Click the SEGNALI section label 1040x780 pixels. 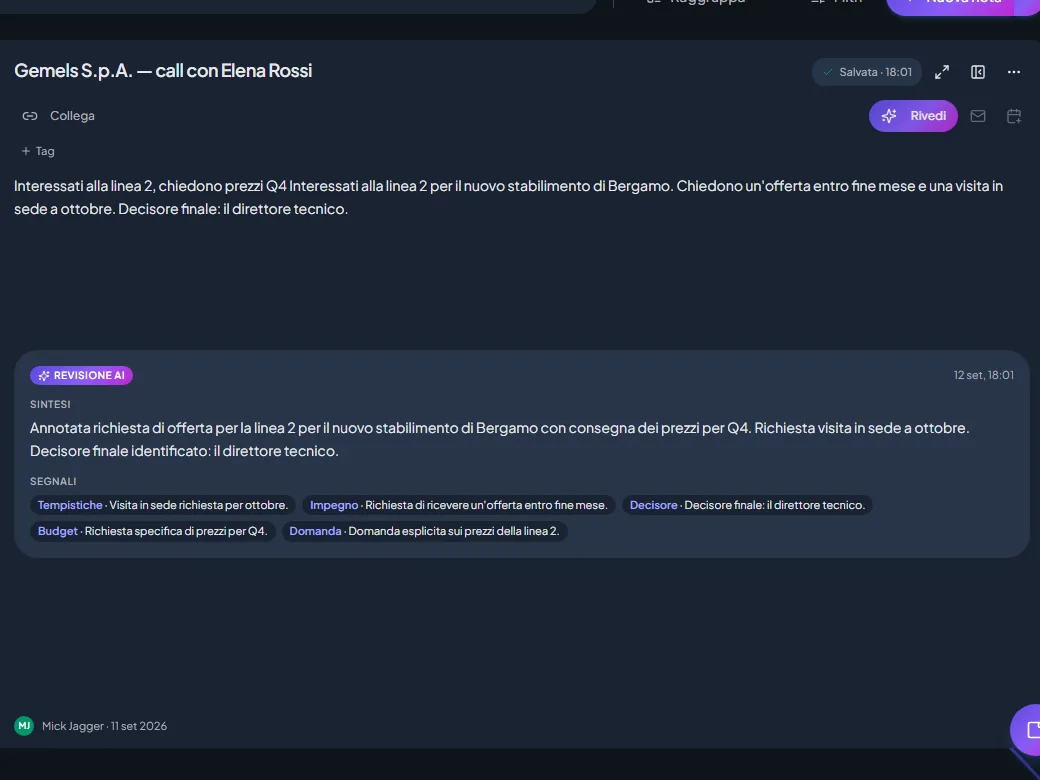coord(53,482)
